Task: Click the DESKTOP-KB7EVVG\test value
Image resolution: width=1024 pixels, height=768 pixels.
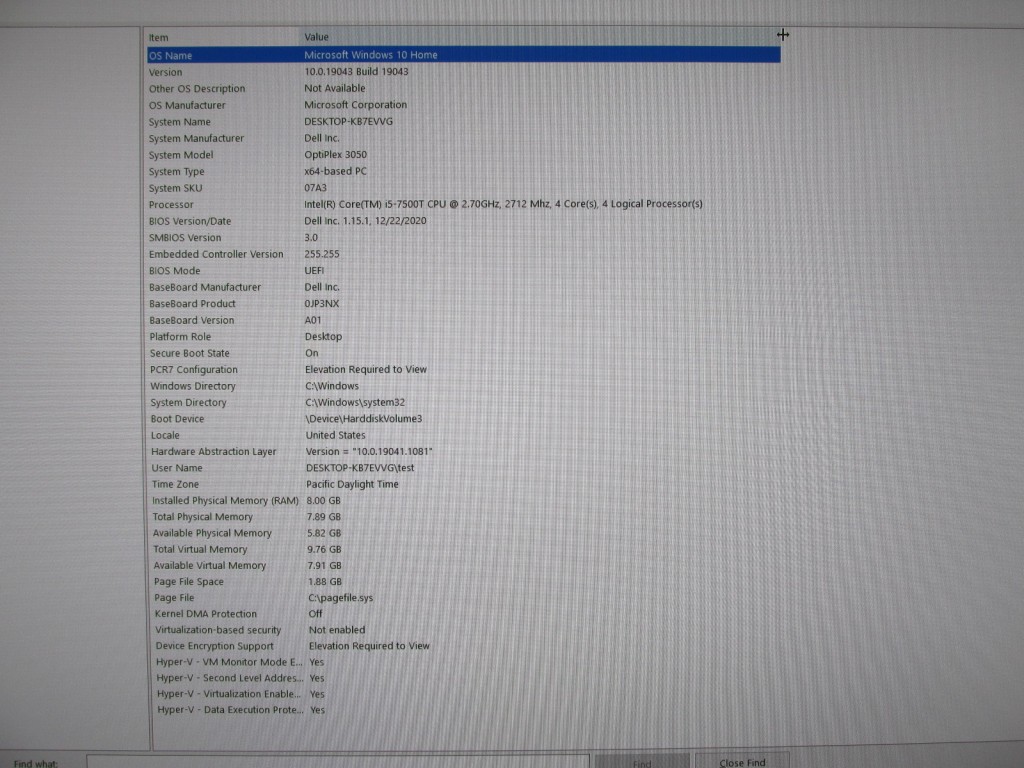Action: click(360, 468)
